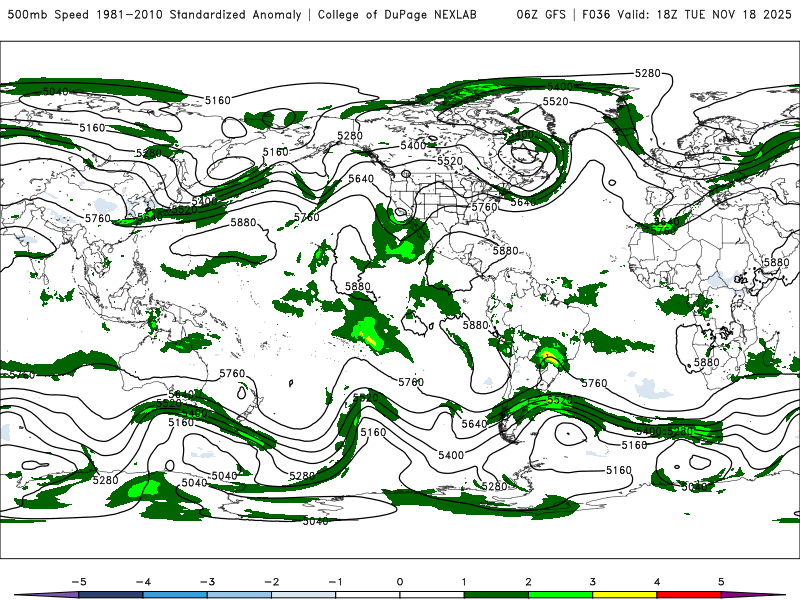Image resolution: width=800 pixels, height=600 pixels.
Task: Click the colorbar label '-1'
Action: 336,582
